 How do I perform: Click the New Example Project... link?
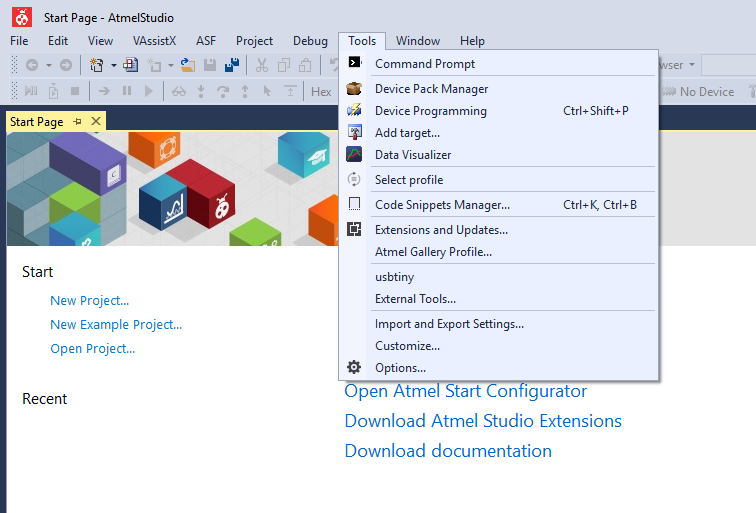(116, 325)
